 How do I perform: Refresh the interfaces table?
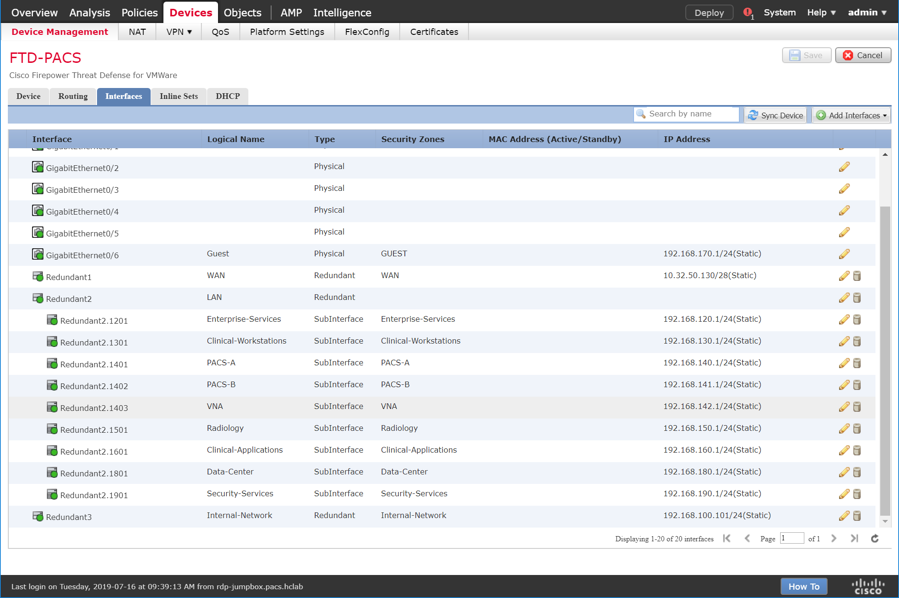click(x=874, y=539)
